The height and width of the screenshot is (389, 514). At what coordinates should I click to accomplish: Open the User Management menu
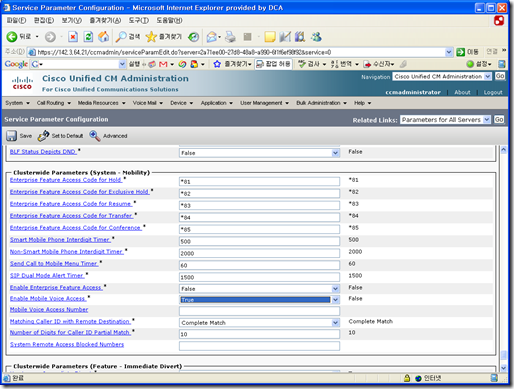click(264, 103)
